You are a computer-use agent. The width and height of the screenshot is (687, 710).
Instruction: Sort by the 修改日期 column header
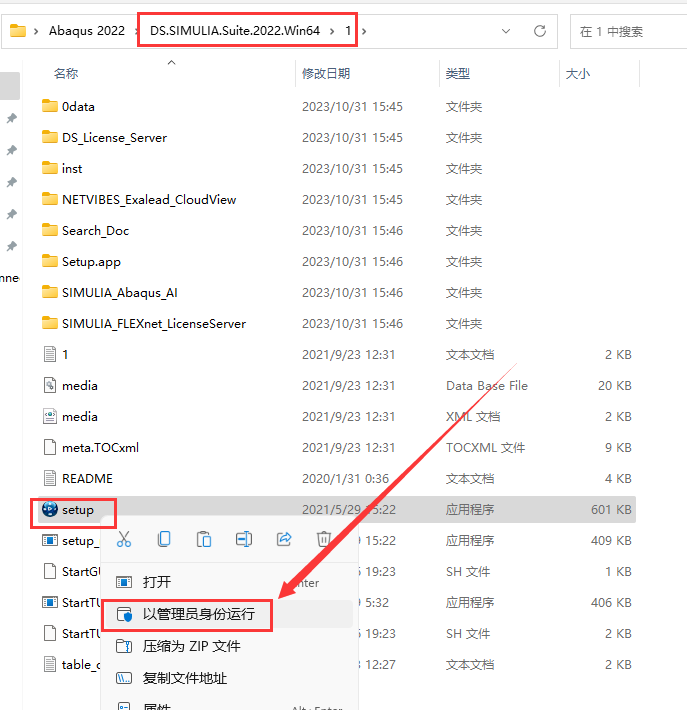coord(326,73)
